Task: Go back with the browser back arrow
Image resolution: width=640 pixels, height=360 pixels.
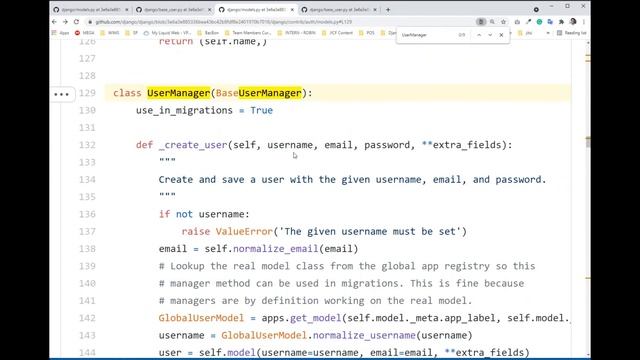Action: (x=54, y=22)
